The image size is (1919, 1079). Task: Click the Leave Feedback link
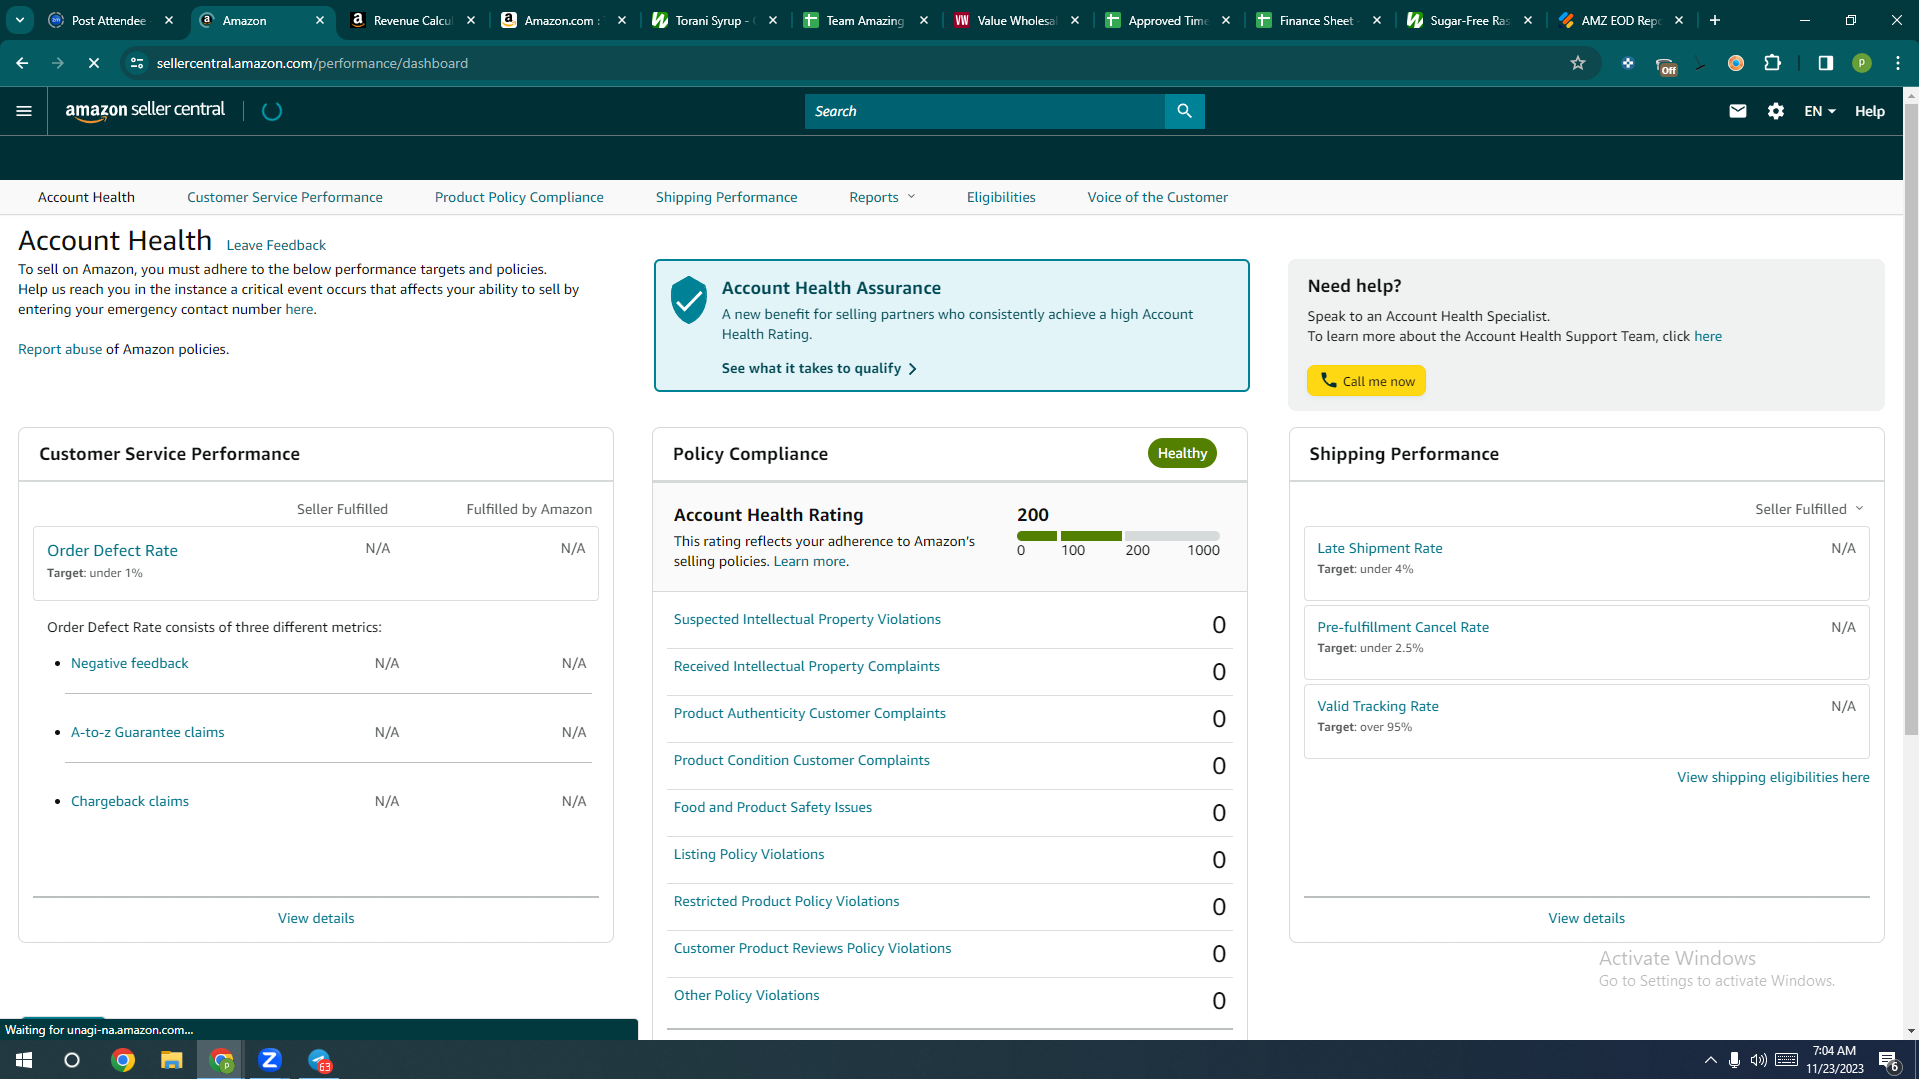point(276,245)
